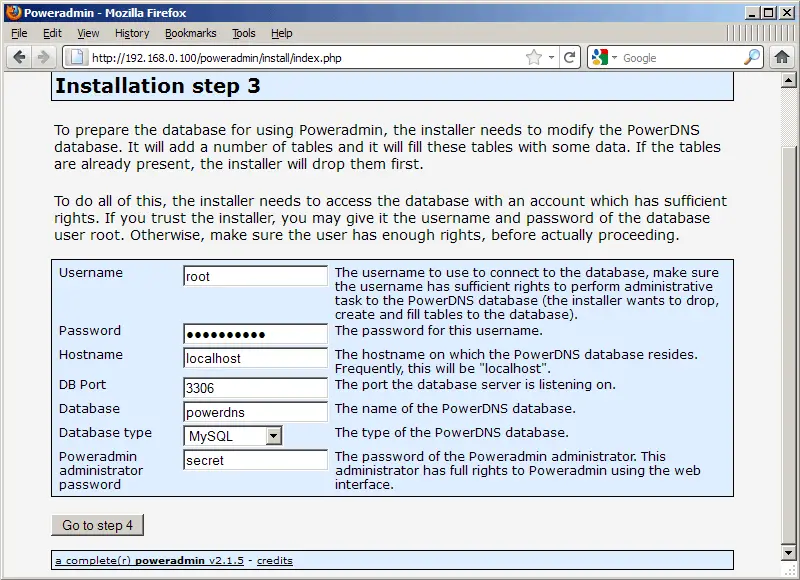This screenshot has height=580, width=800.
Task: Click the DB Port label
Action: 82,385
